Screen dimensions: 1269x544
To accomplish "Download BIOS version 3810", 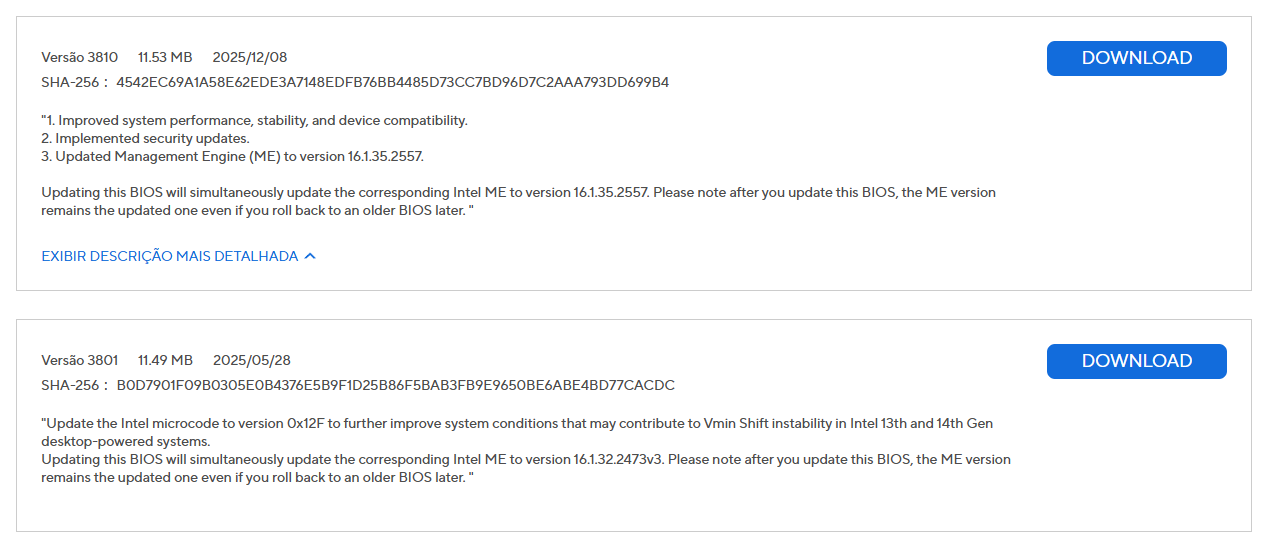I will (1136, 58).
